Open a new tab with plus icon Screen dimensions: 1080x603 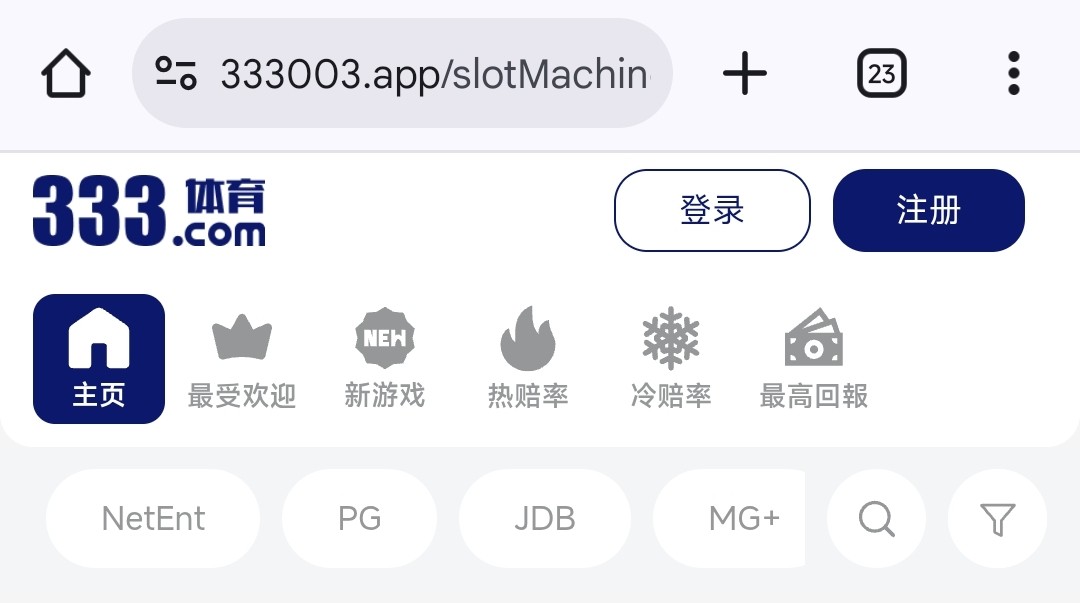pyautogui.click(x=745, y=73)
